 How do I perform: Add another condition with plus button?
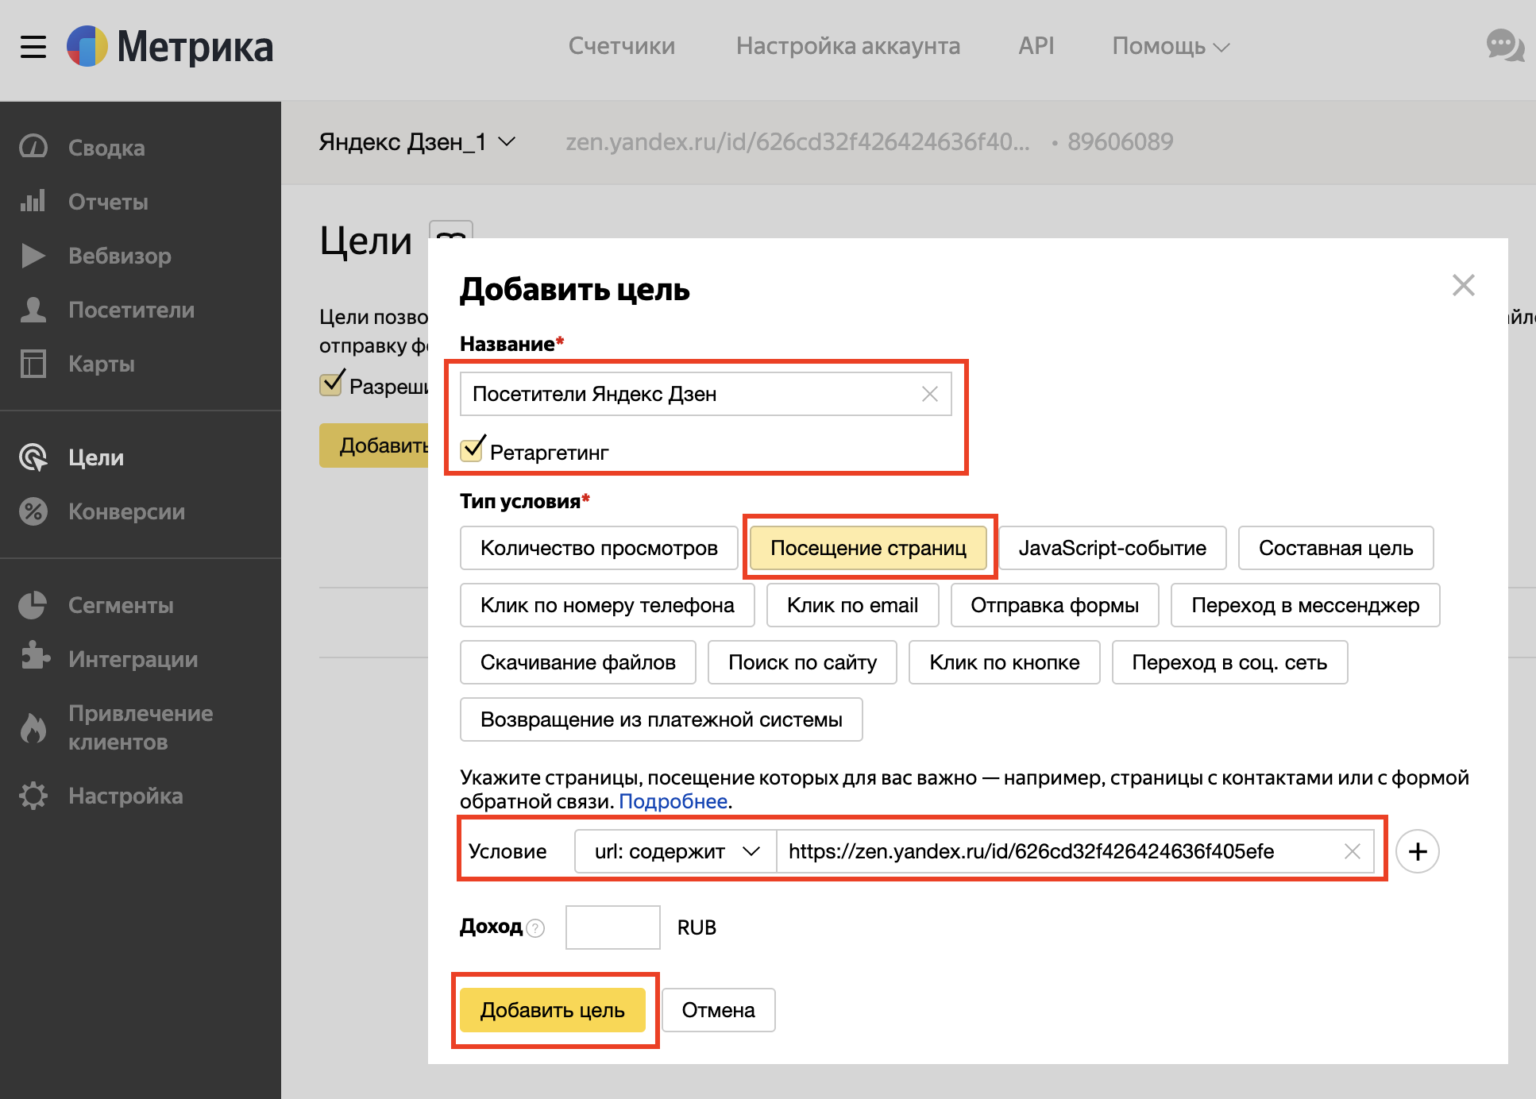click(x=1417, y=851)
